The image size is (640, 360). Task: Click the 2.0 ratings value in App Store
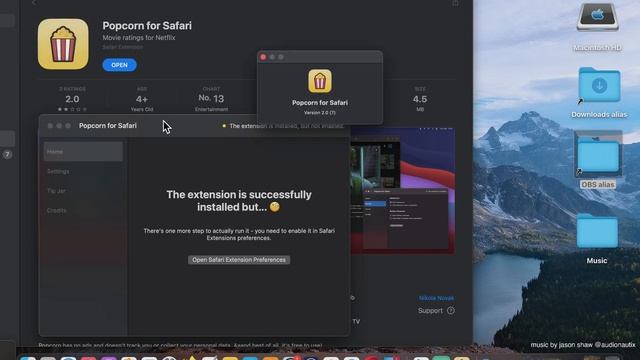coord(72,99)
